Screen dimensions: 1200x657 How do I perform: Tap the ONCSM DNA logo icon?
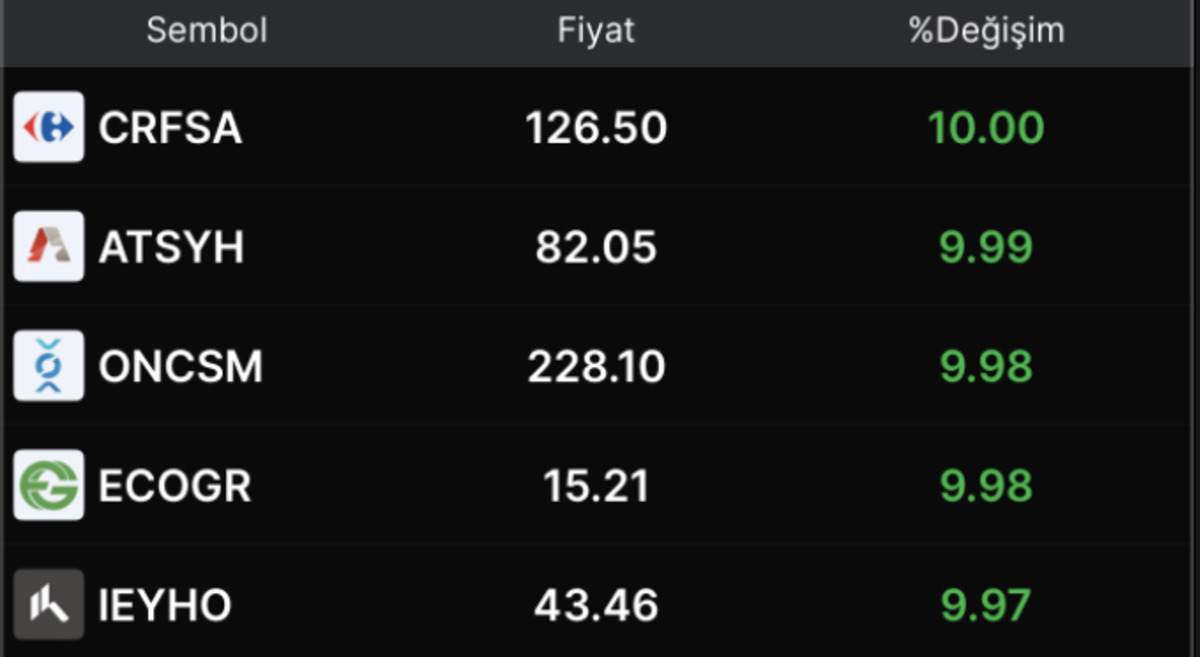49,366
